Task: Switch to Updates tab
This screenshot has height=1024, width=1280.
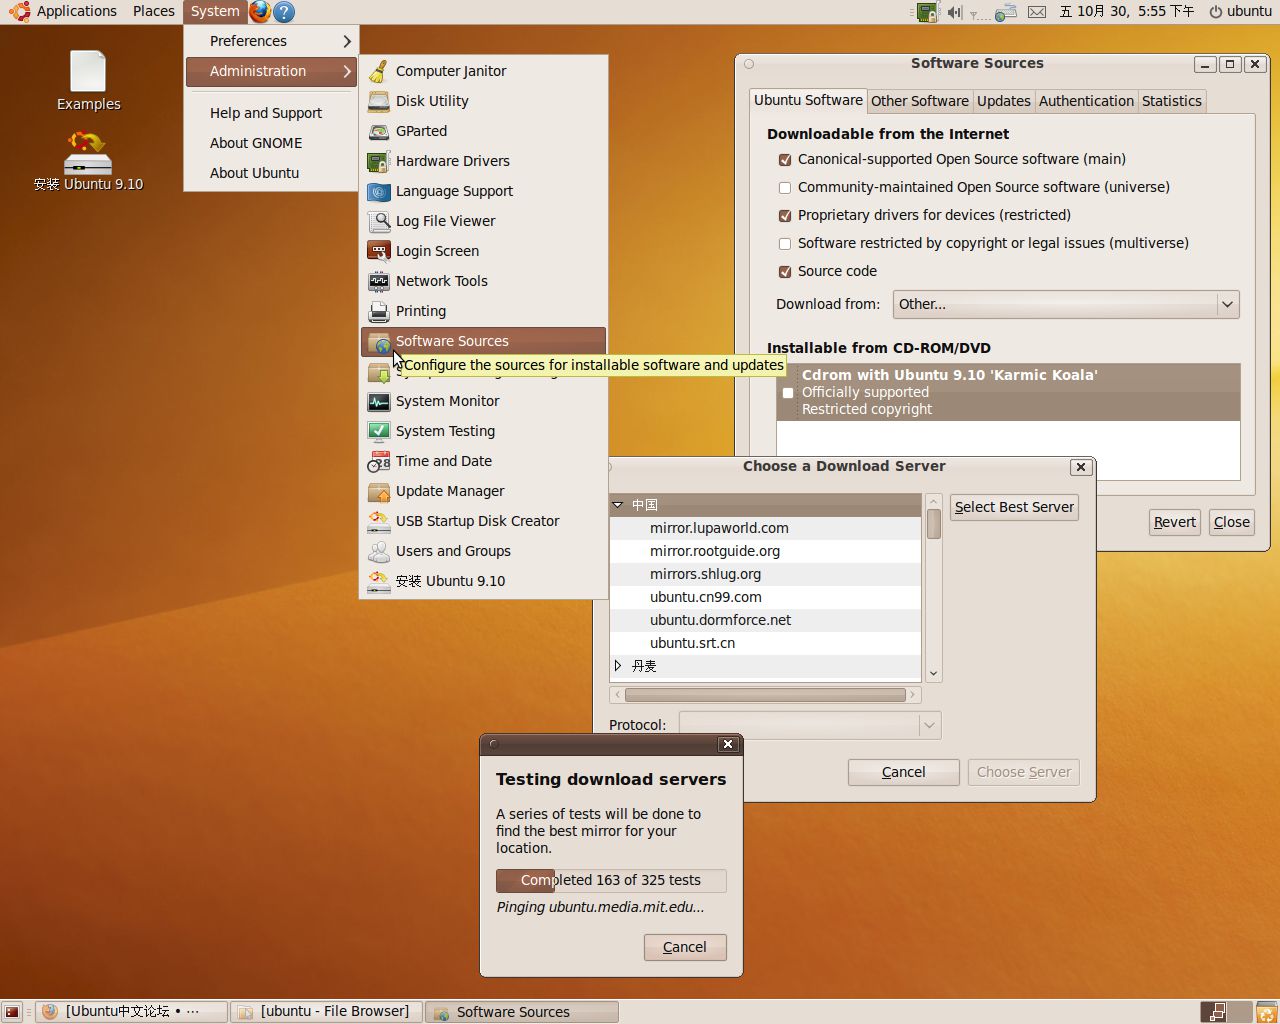Action: click(1003, 101)
